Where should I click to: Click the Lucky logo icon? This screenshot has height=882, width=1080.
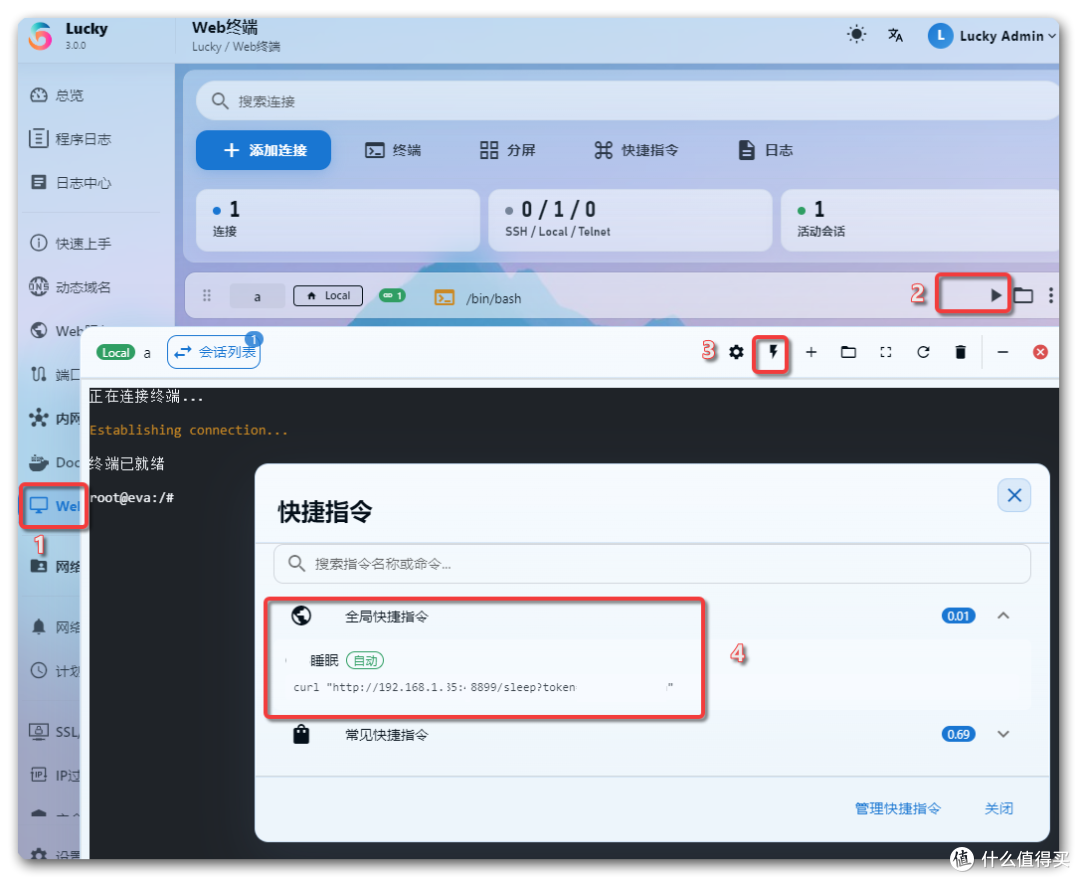coord(40,36)
